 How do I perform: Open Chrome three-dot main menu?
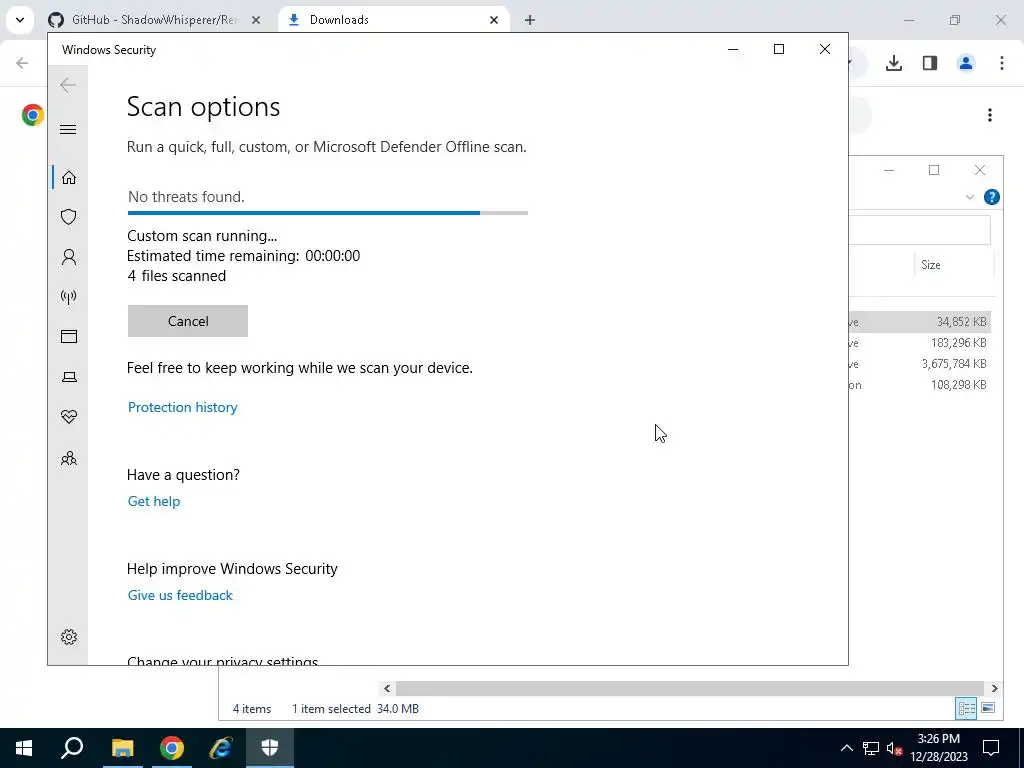click(x=1002, y=63)
